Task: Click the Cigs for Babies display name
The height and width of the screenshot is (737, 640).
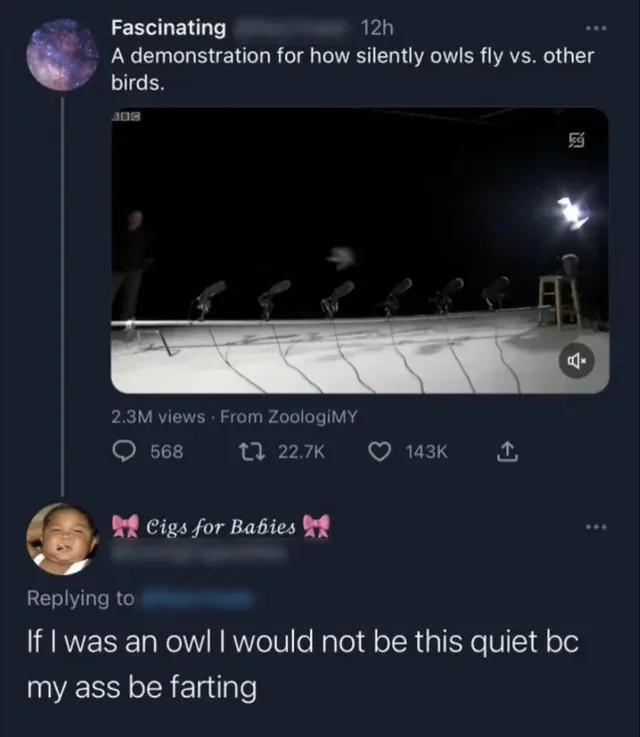Action: (x=221, y=527)
